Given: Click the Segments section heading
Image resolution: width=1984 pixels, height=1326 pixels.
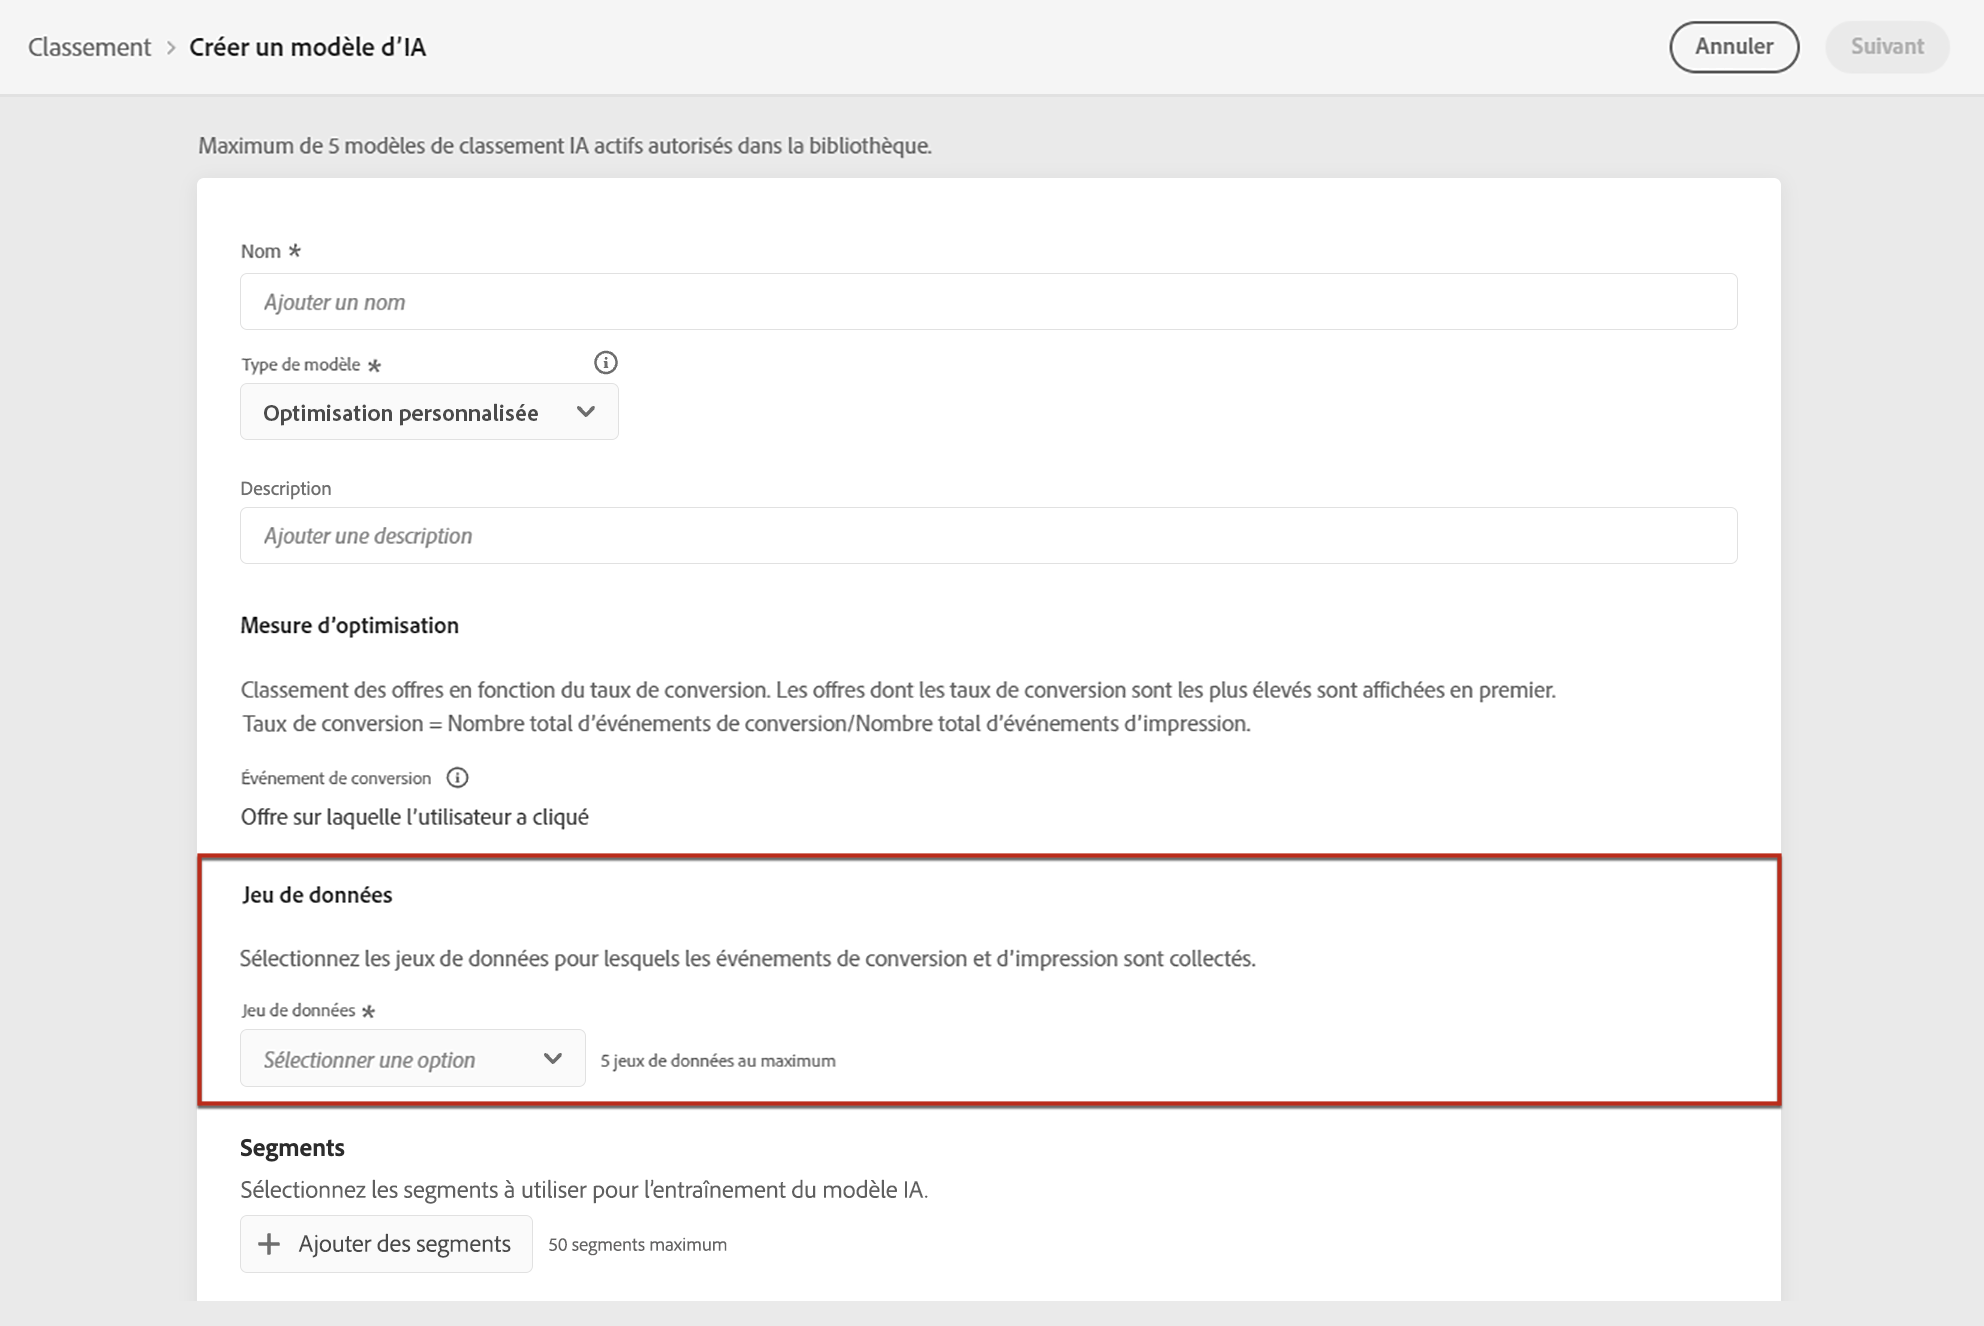Looking at the screenshot, I should [292, 1147].
